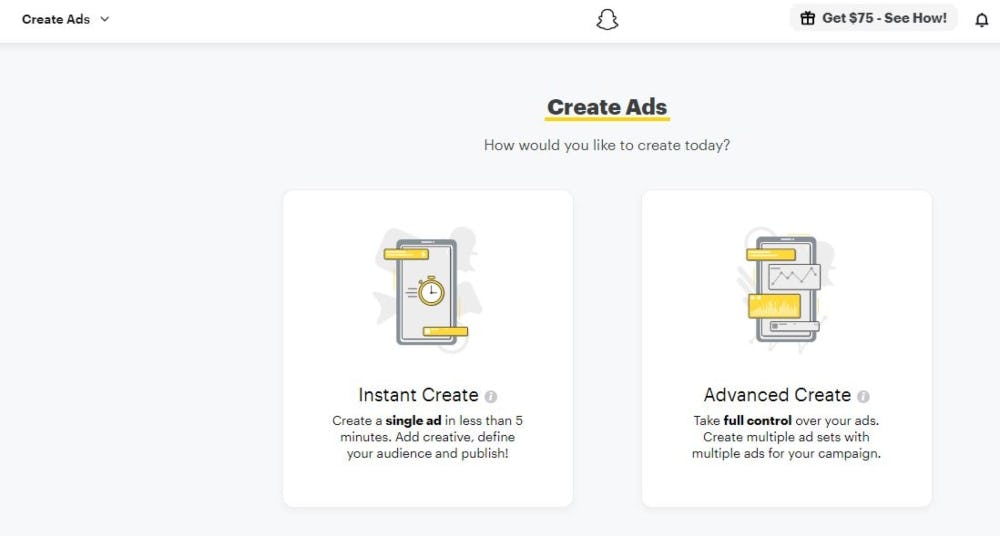This screenshot has height=536, width=1000.
Task: Click the Advanced Create description paragraph
Action: [x=786, y=437]
